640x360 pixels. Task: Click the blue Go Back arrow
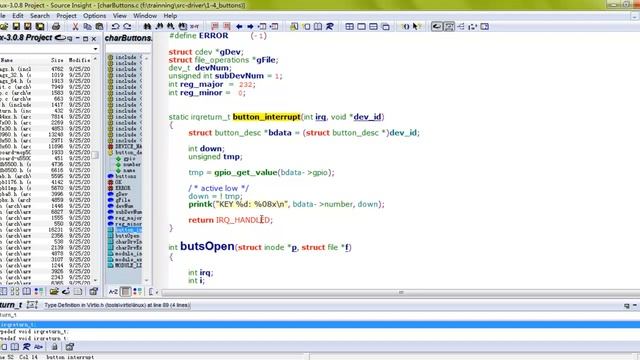point(239,27)
